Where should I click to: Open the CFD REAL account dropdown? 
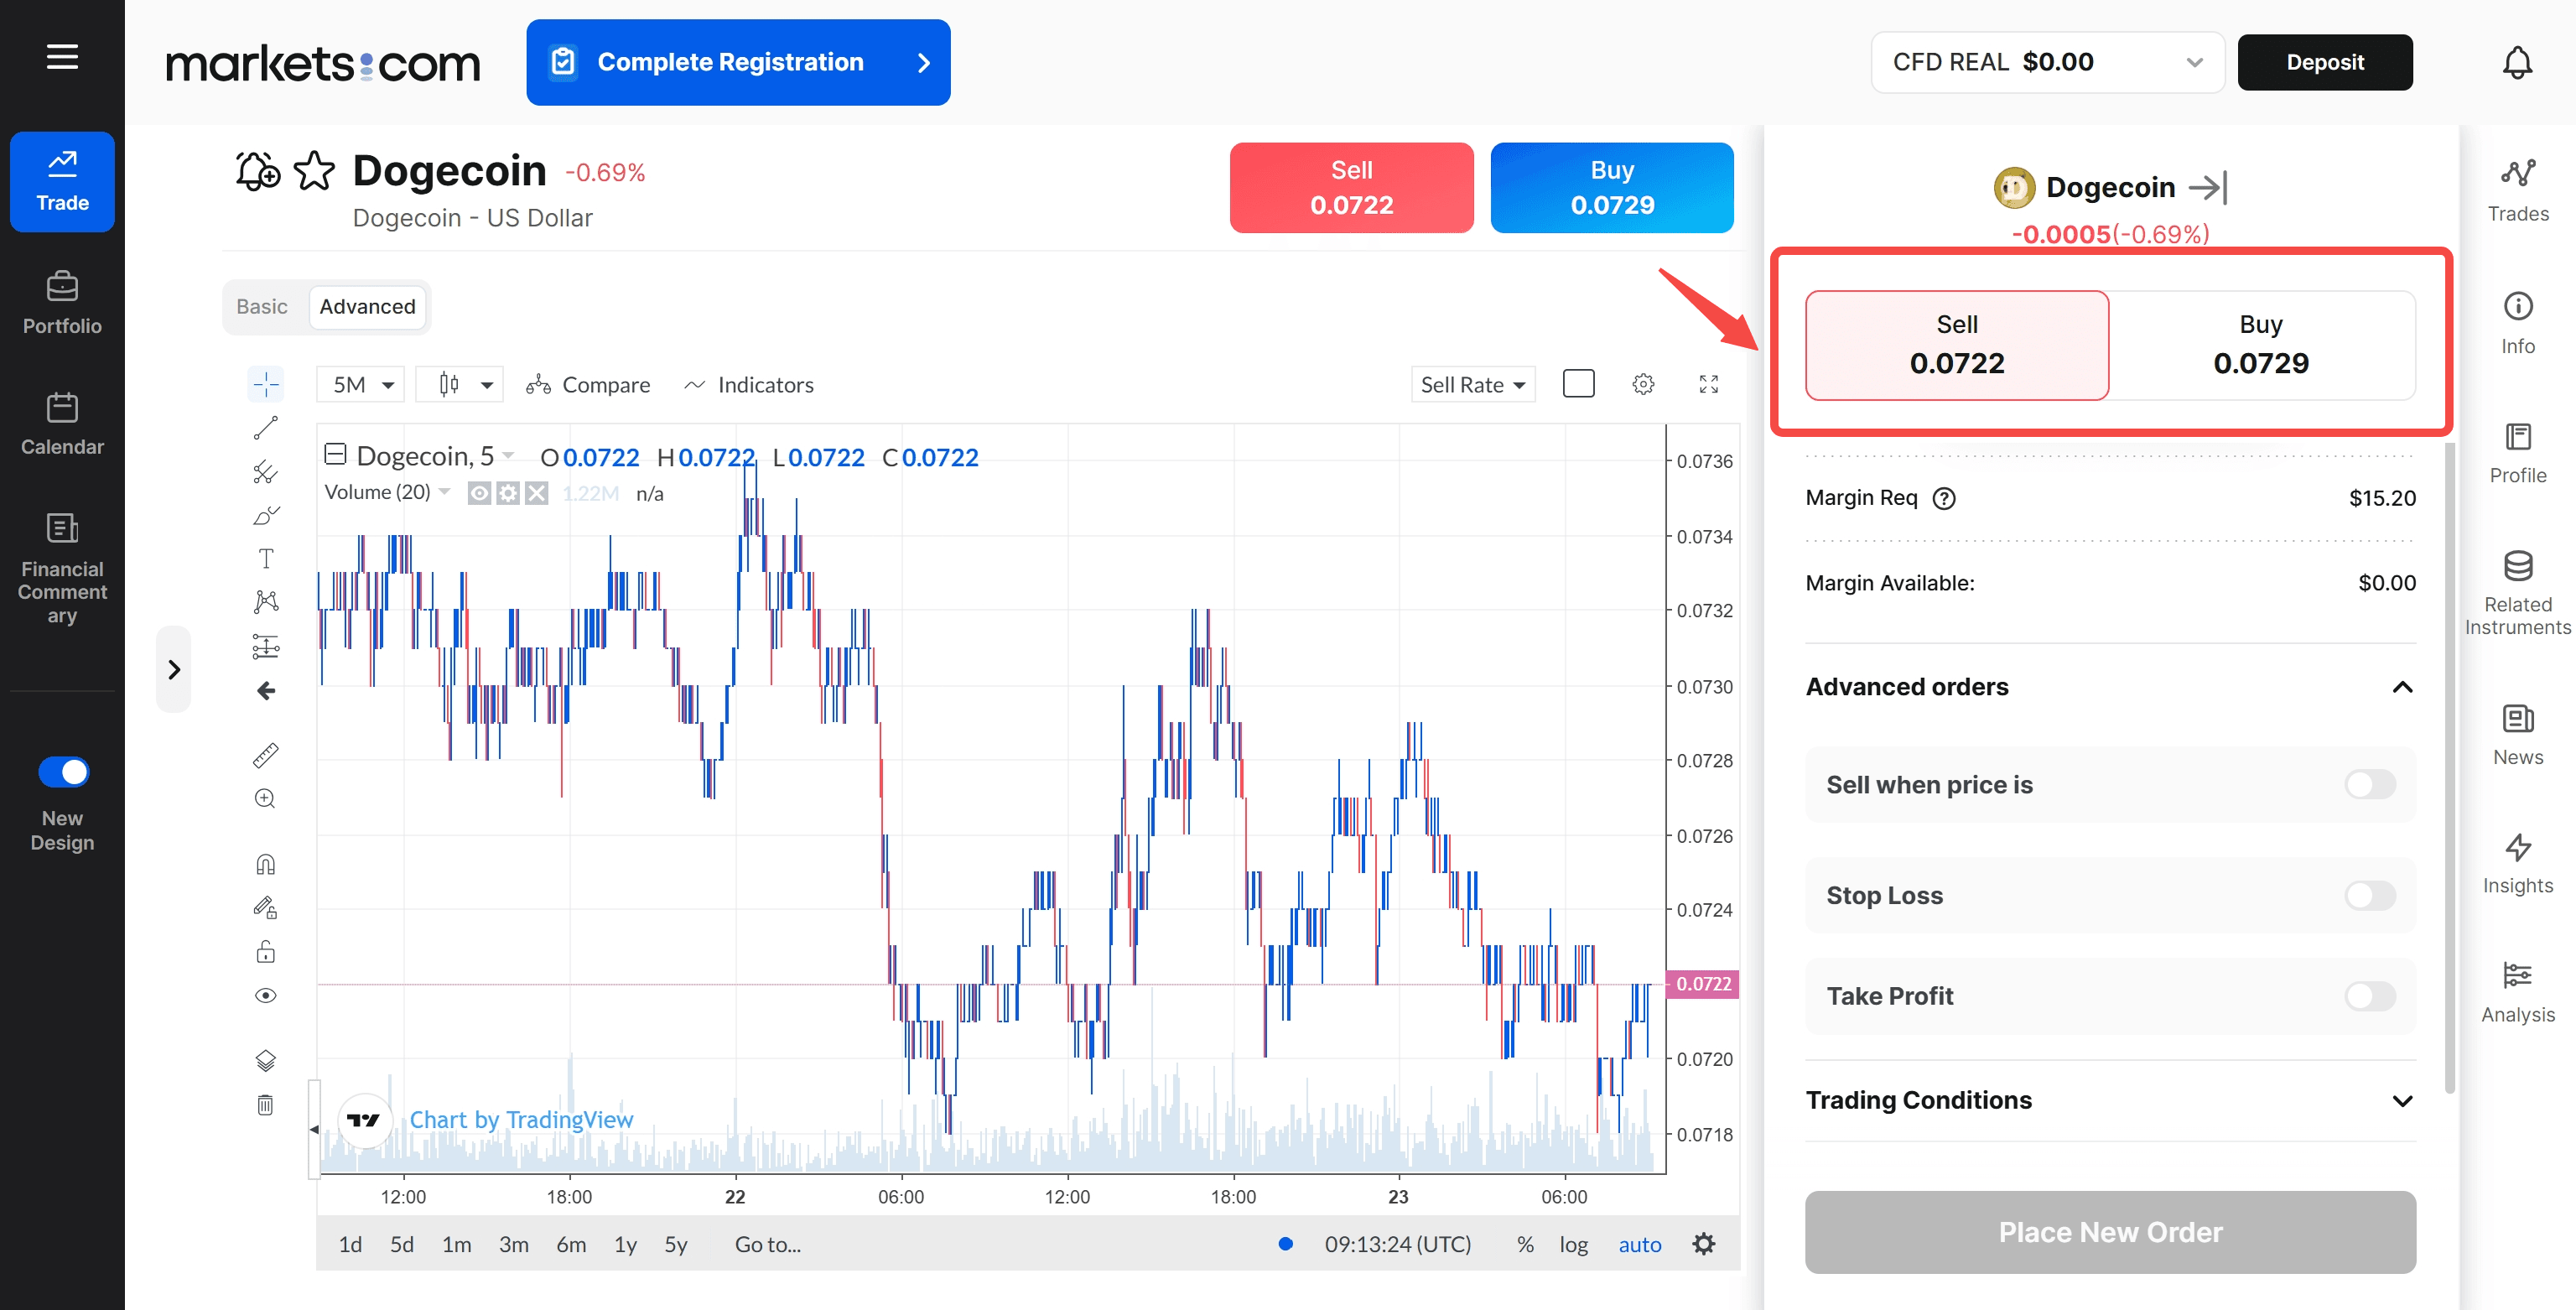tap(2047, 62)
